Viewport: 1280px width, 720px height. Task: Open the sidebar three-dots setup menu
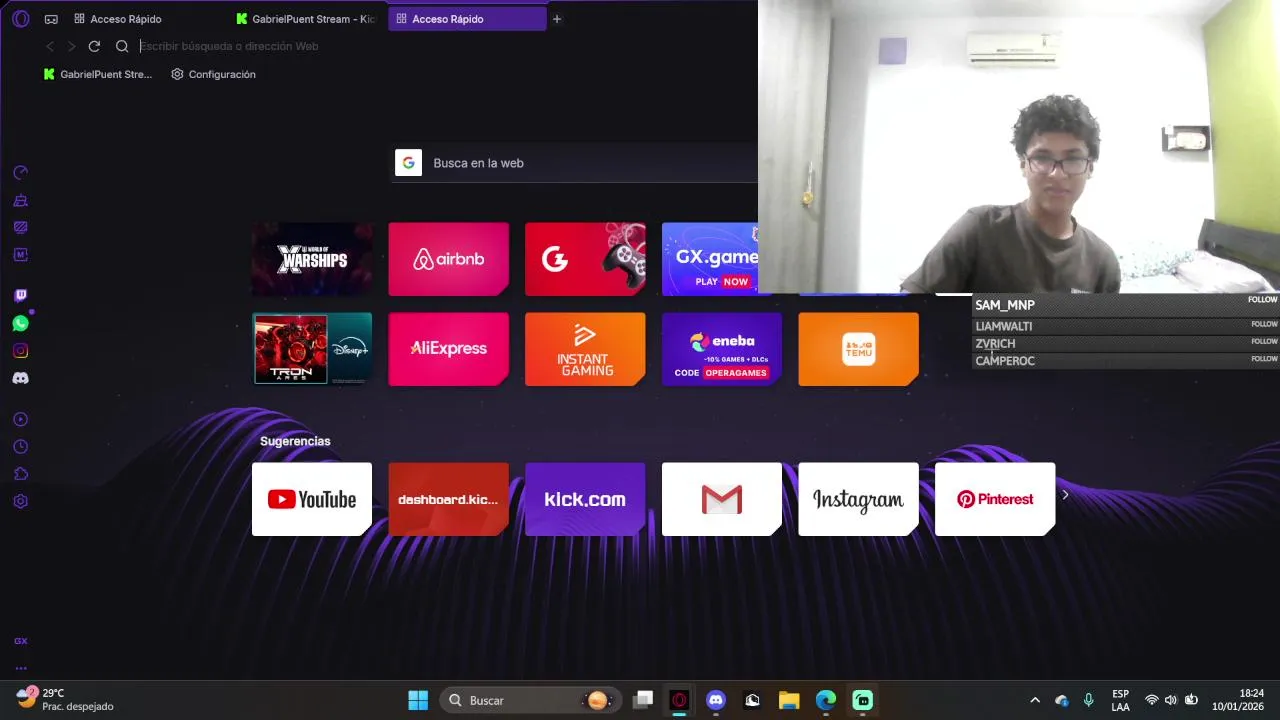(x=20, y=668)
